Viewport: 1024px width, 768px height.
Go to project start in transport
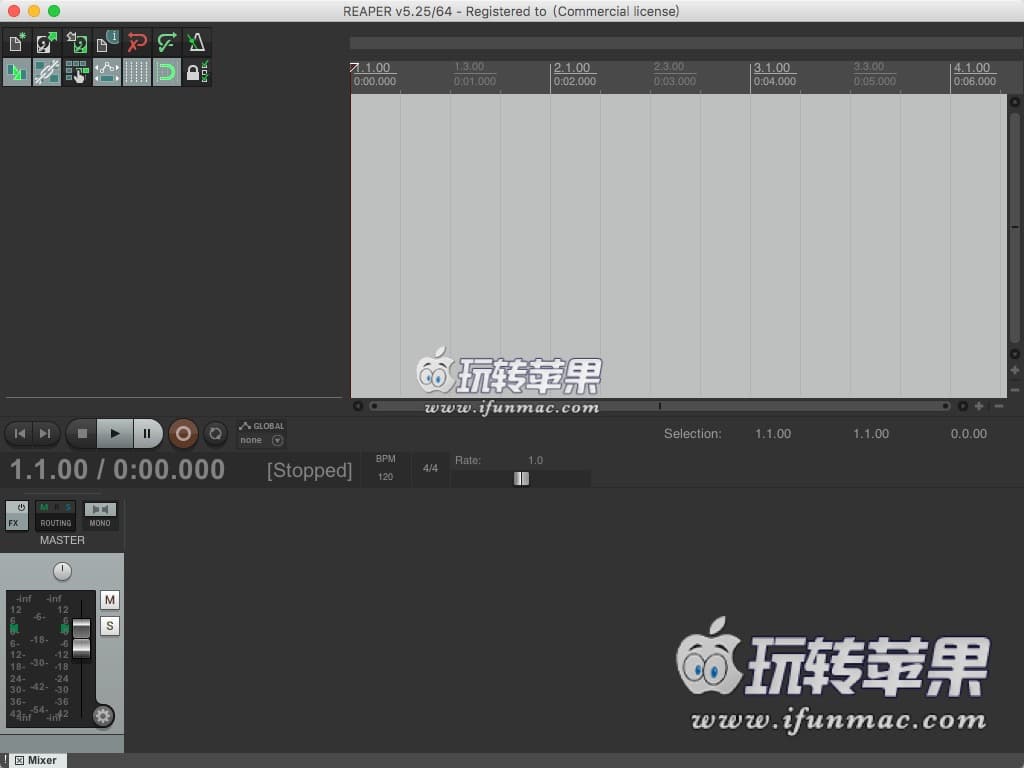point(20,434)
